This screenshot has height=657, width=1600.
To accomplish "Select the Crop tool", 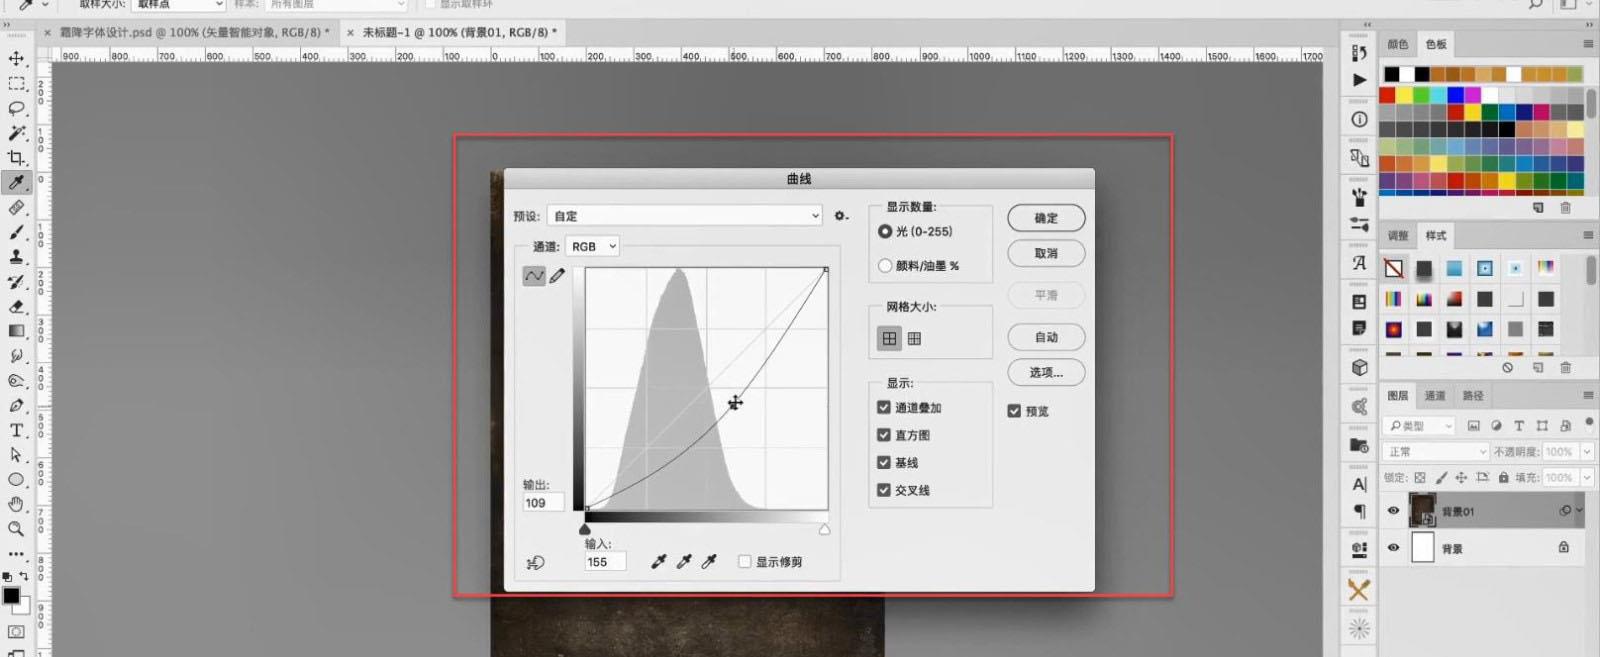I will coord(16,158).
